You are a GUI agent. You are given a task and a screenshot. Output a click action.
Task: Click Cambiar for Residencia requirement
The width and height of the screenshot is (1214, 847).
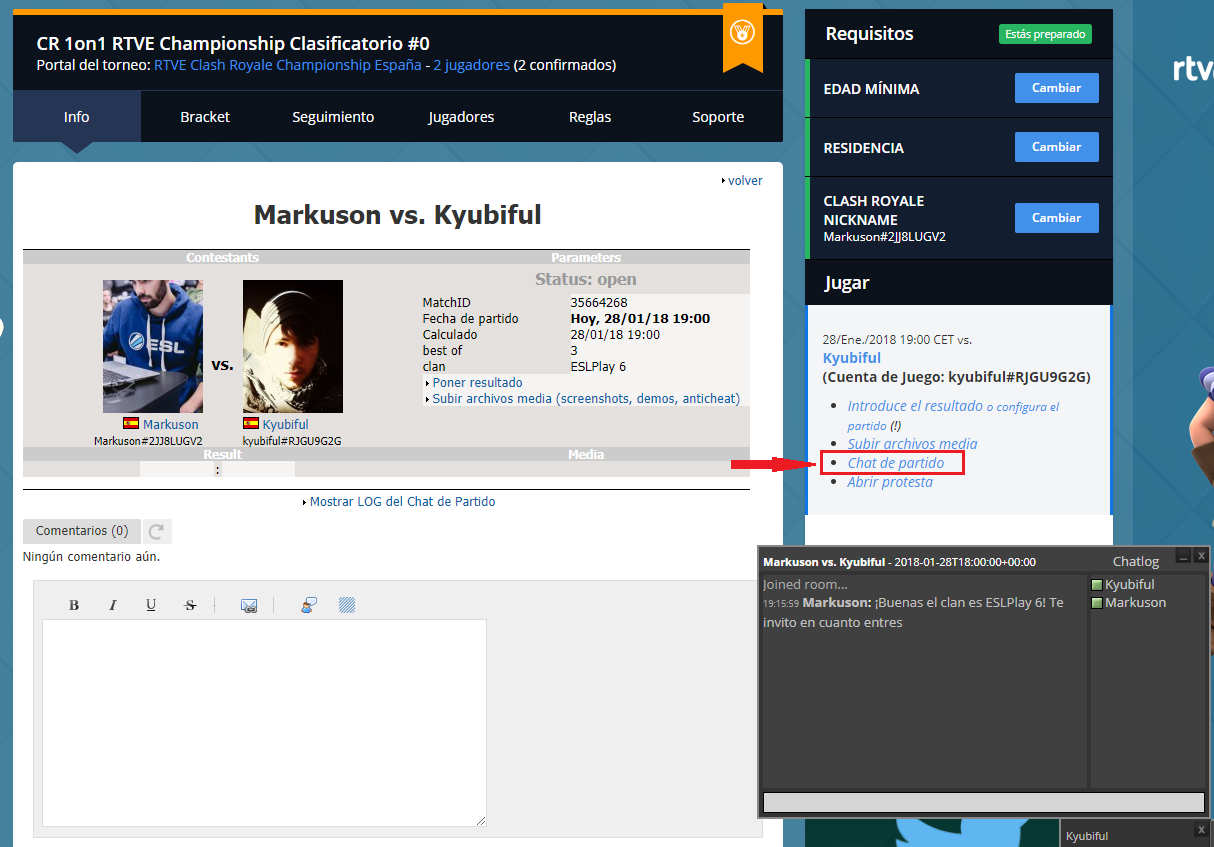coord(1056,147)
